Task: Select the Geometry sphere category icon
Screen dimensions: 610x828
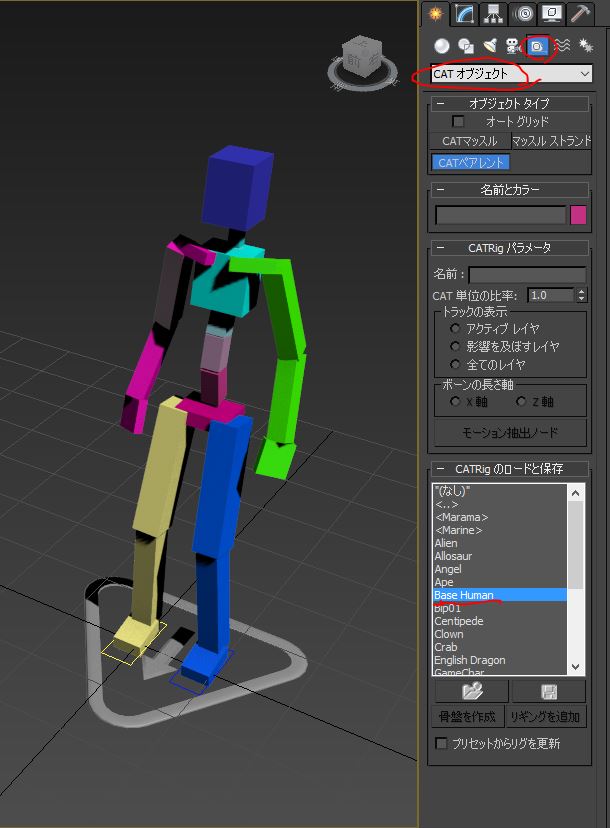Action: (441, 45)
